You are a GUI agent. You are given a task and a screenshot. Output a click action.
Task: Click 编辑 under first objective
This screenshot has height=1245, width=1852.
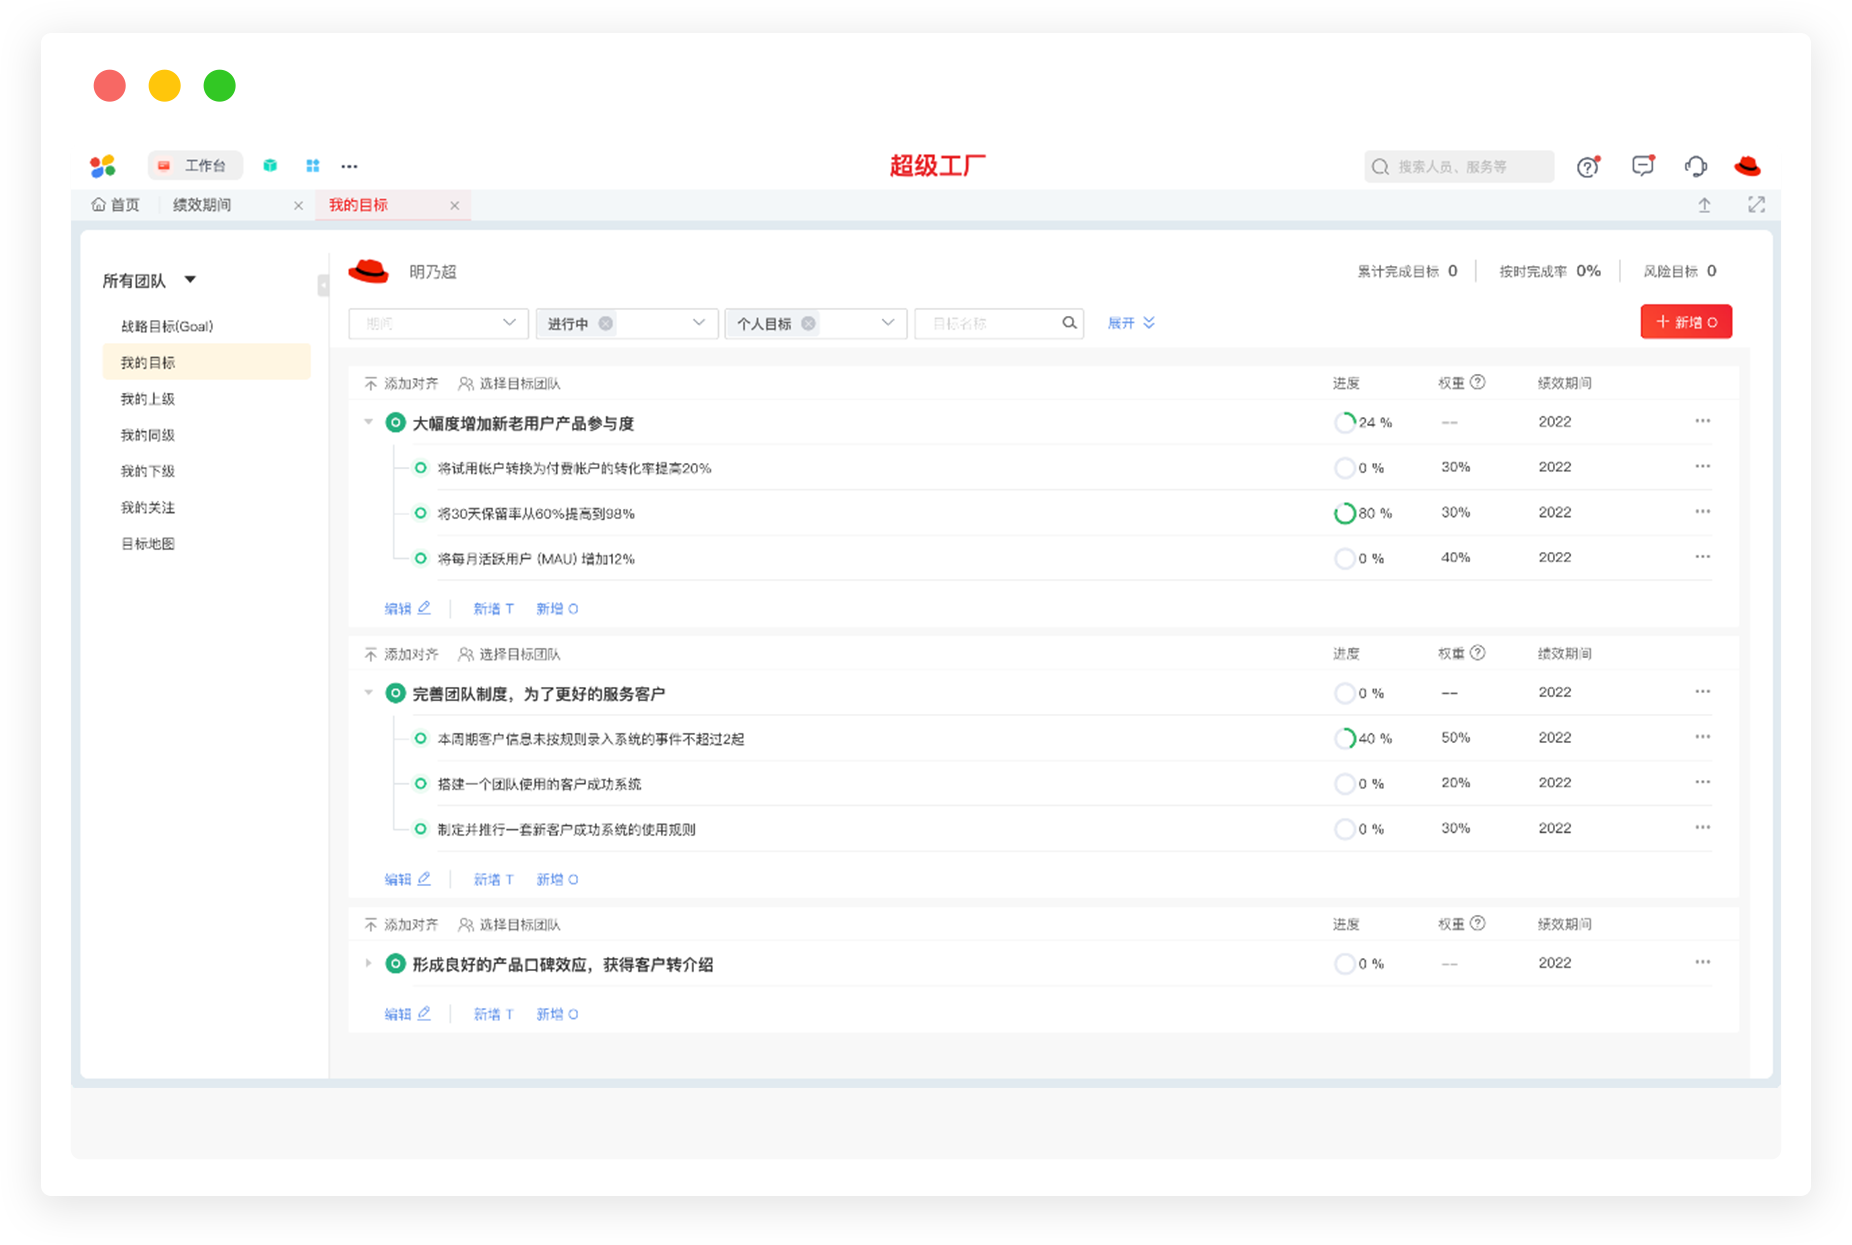point(407,609)
